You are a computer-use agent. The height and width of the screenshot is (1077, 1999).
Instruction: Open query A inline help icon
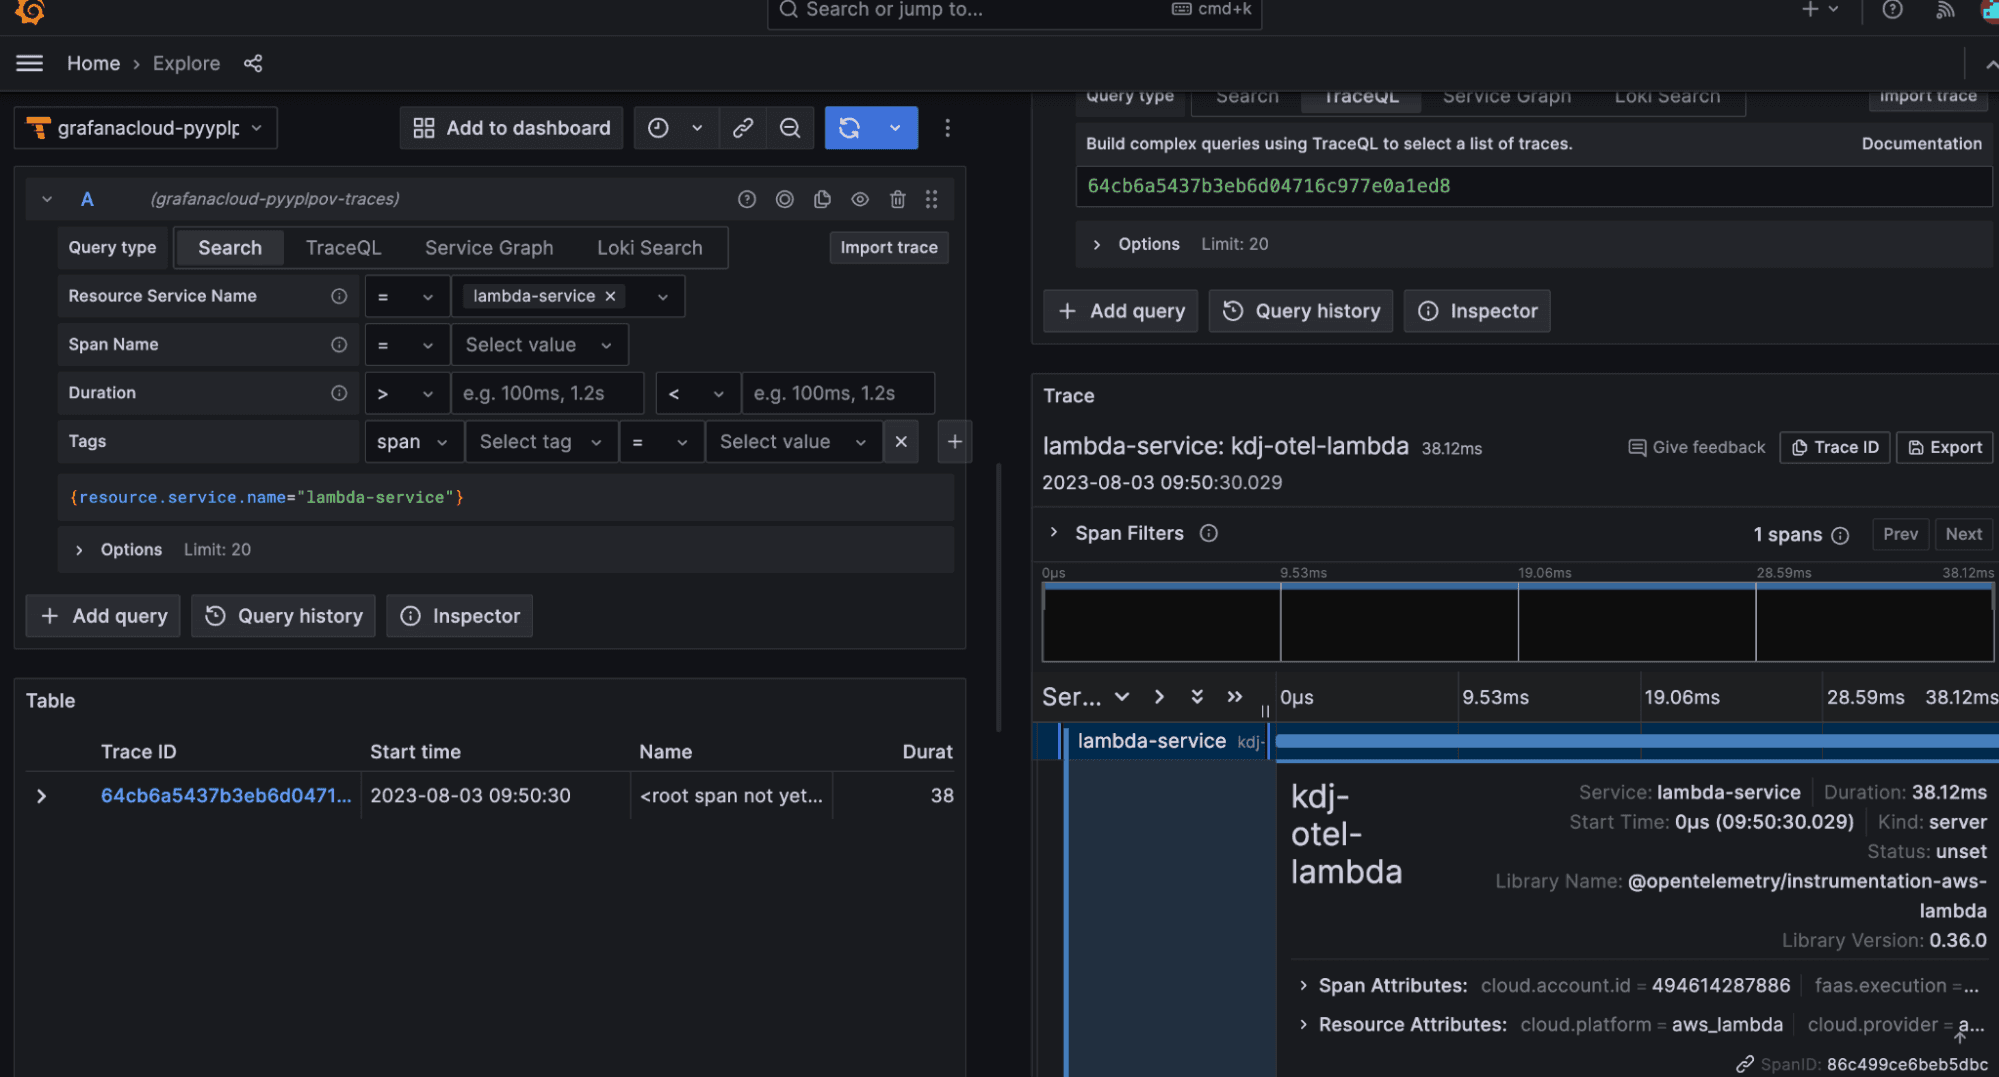pos(746,199)
